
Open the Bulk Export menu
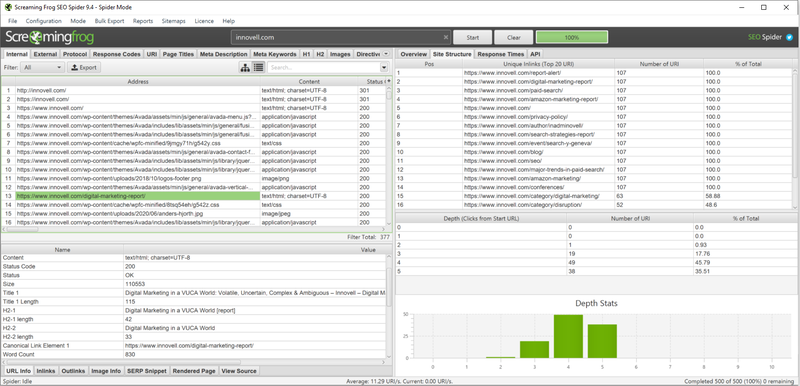coord(109,21)
